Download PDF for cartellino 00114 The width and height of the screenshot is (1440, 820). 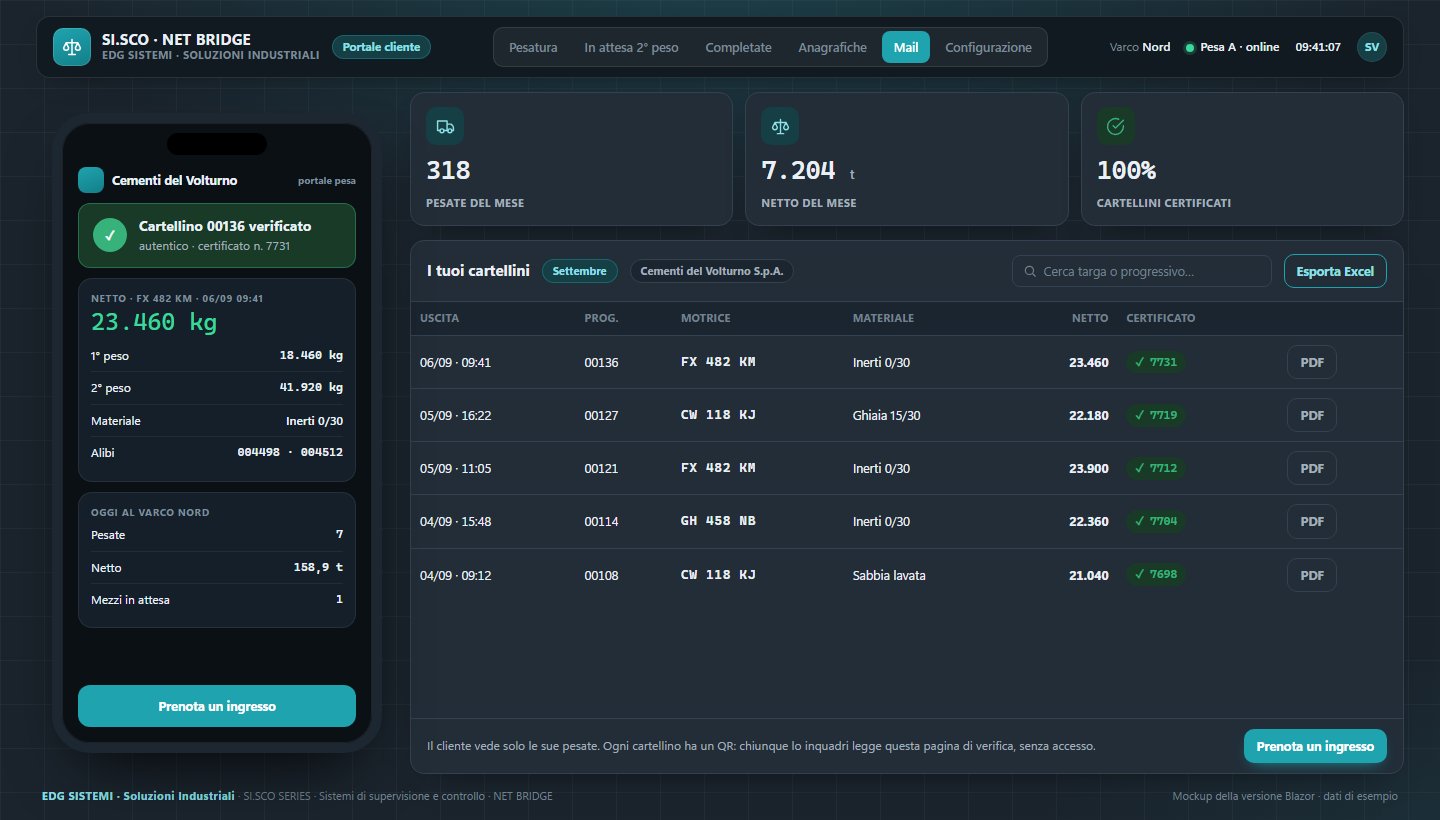[1312, 521]
